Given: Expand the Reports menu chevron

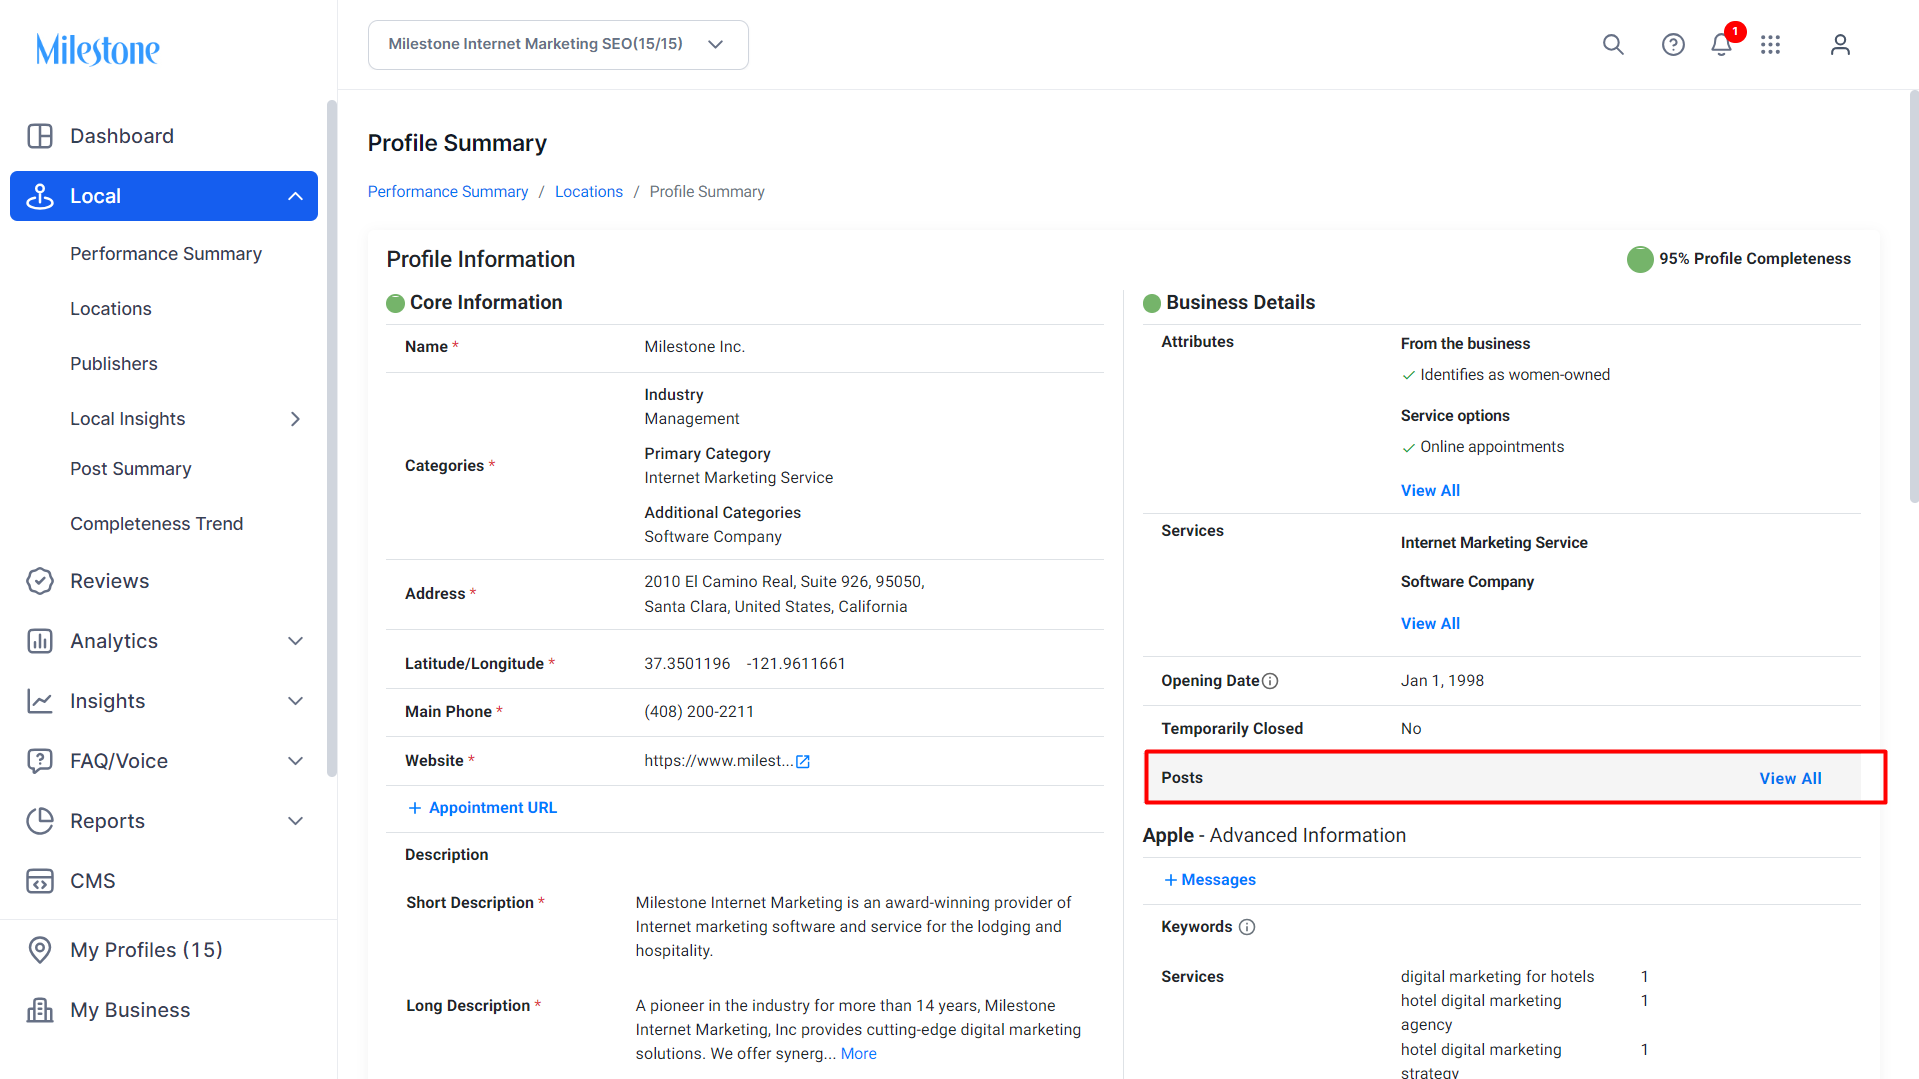Looking at the screenshot, I should [295, 821].
